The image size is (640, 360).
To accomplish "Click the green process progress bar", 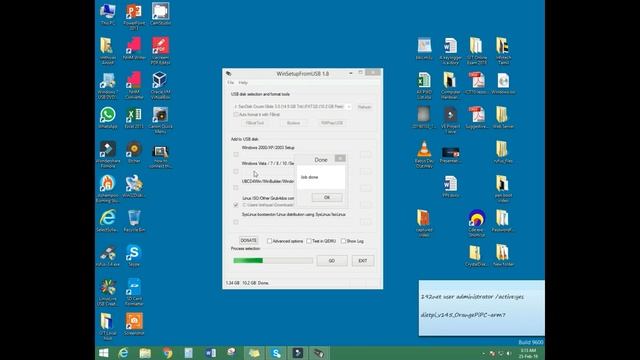I will click(273, 260).
